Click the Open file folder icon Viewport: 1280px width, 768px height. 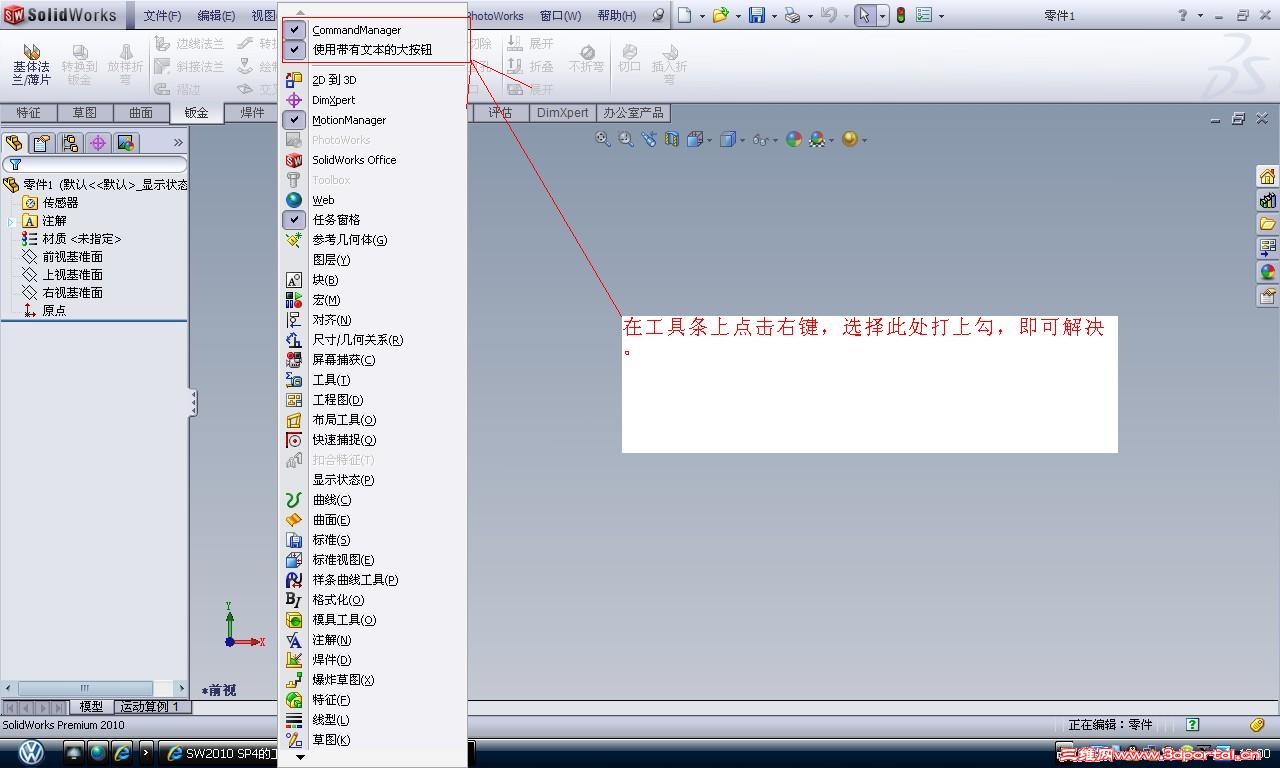720,15
